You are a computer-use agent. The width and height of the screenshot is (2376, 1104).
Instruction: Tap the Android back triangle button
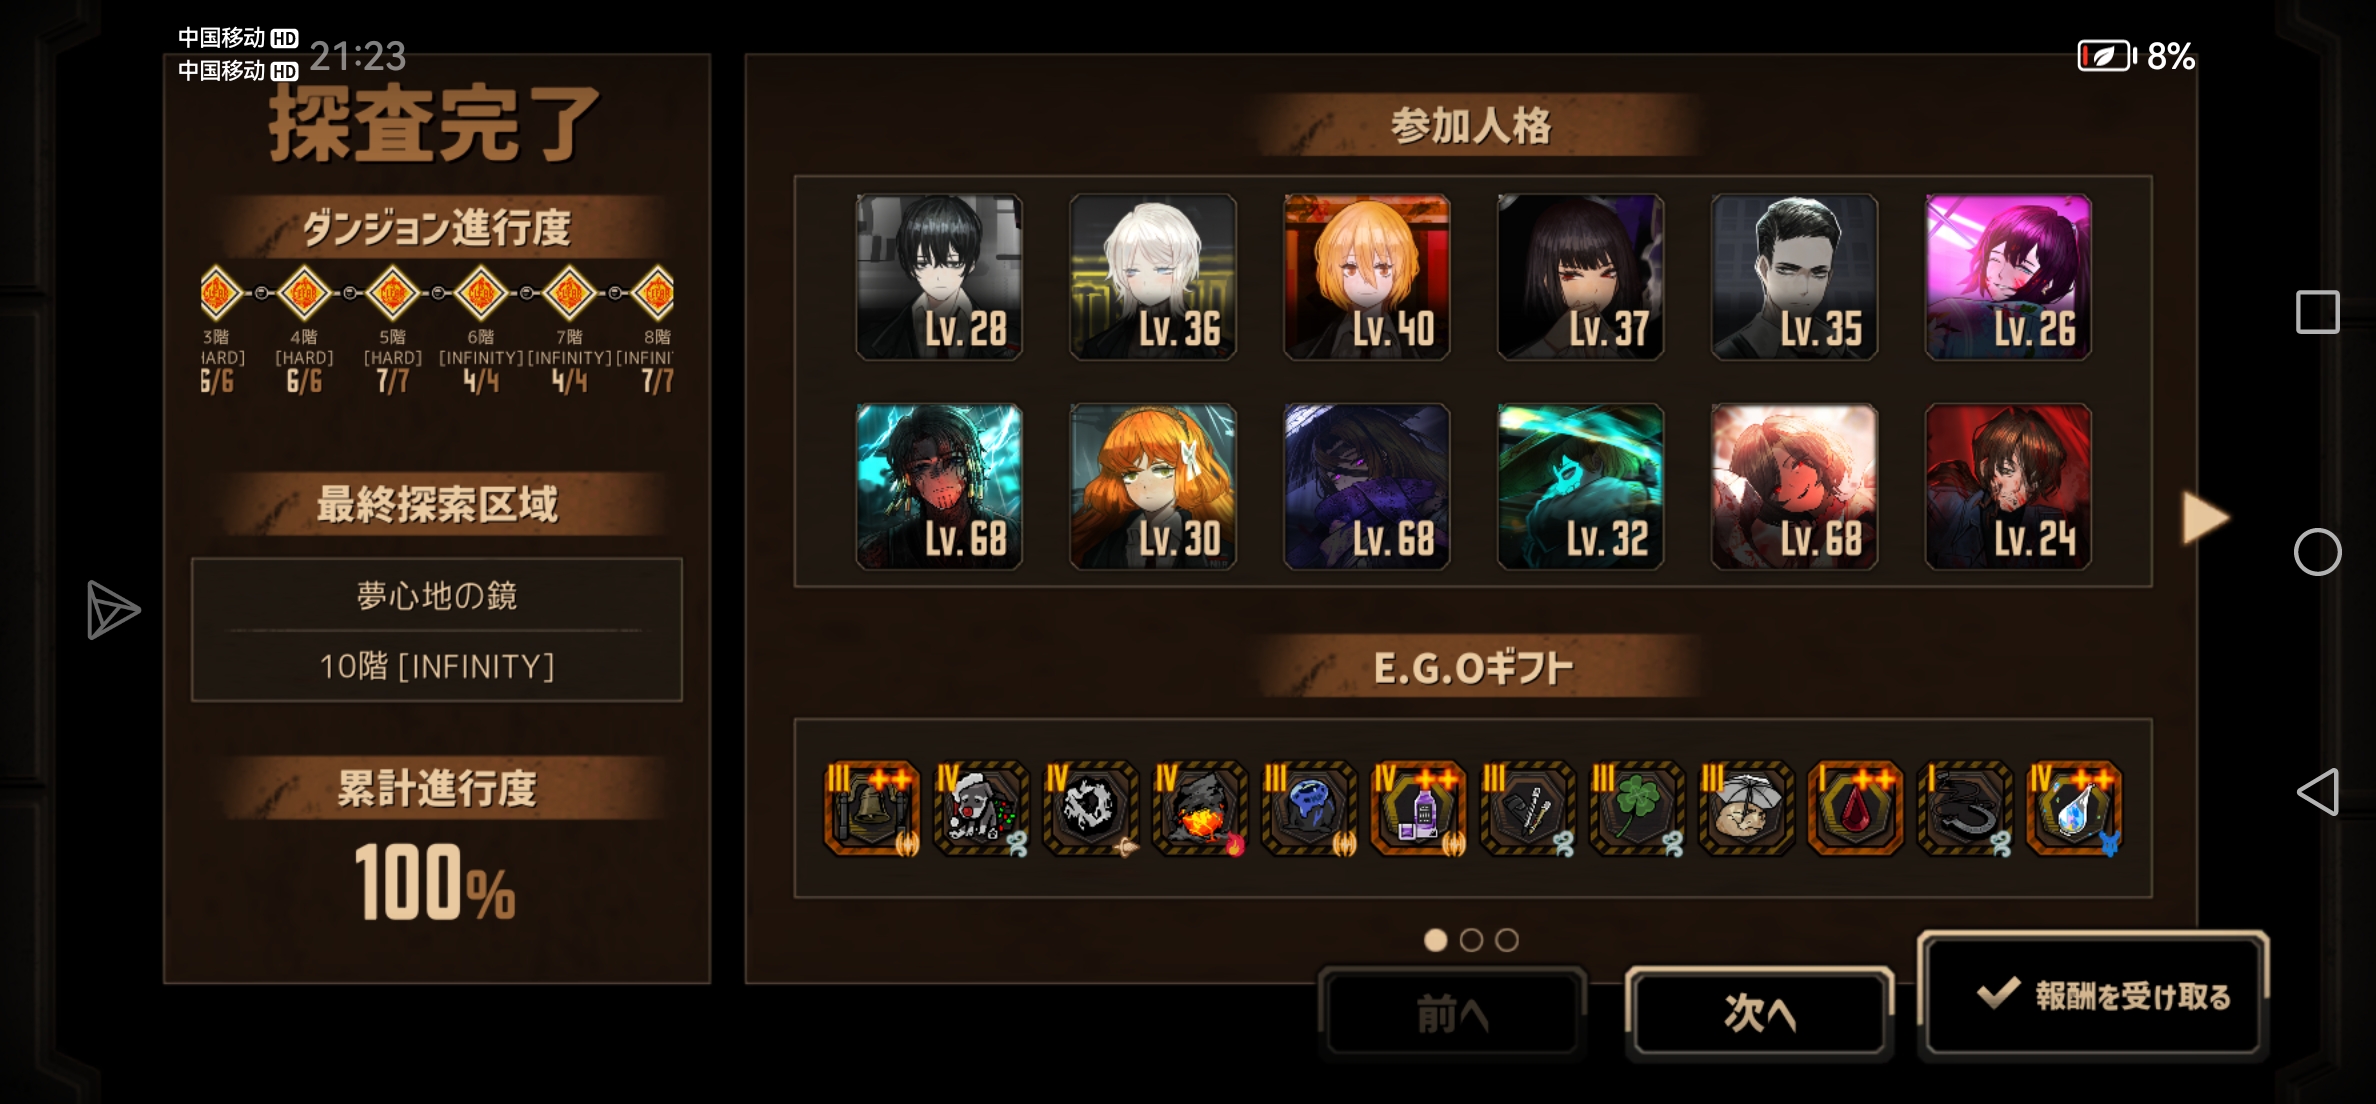[2317, 792]
